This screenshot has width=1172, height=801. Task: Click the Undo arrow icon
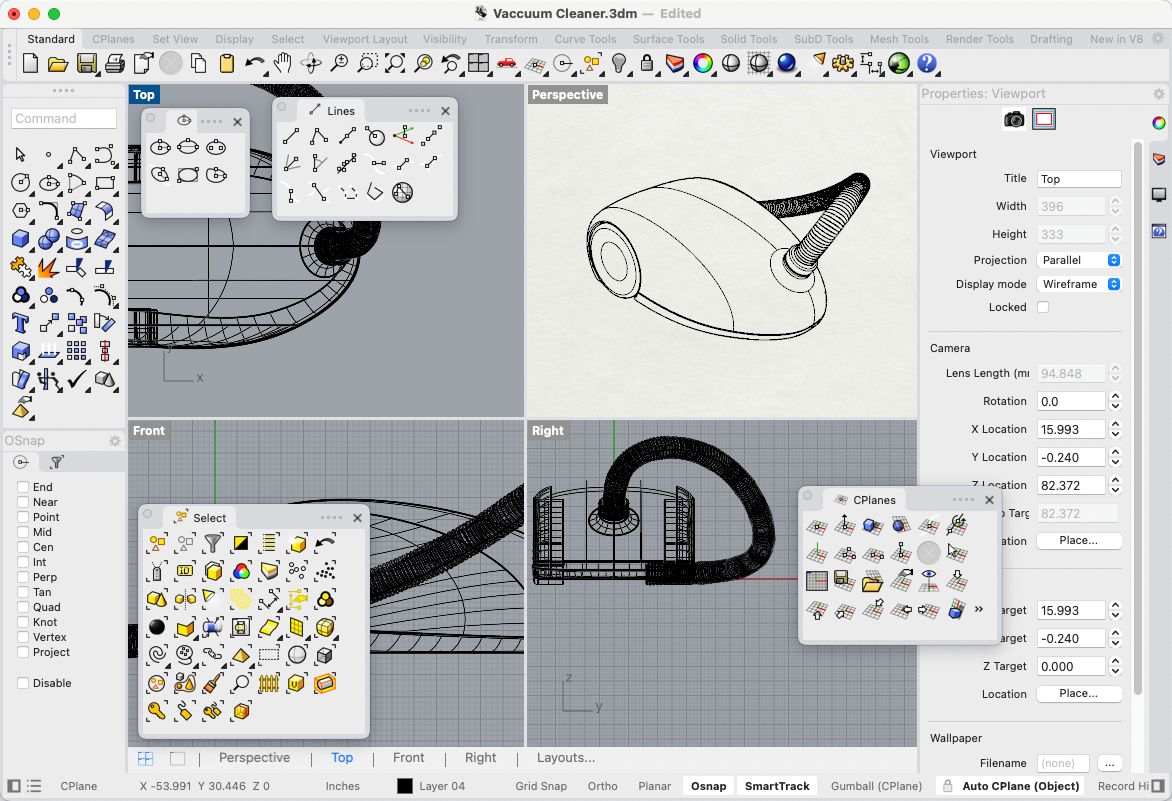pos(255,63)
